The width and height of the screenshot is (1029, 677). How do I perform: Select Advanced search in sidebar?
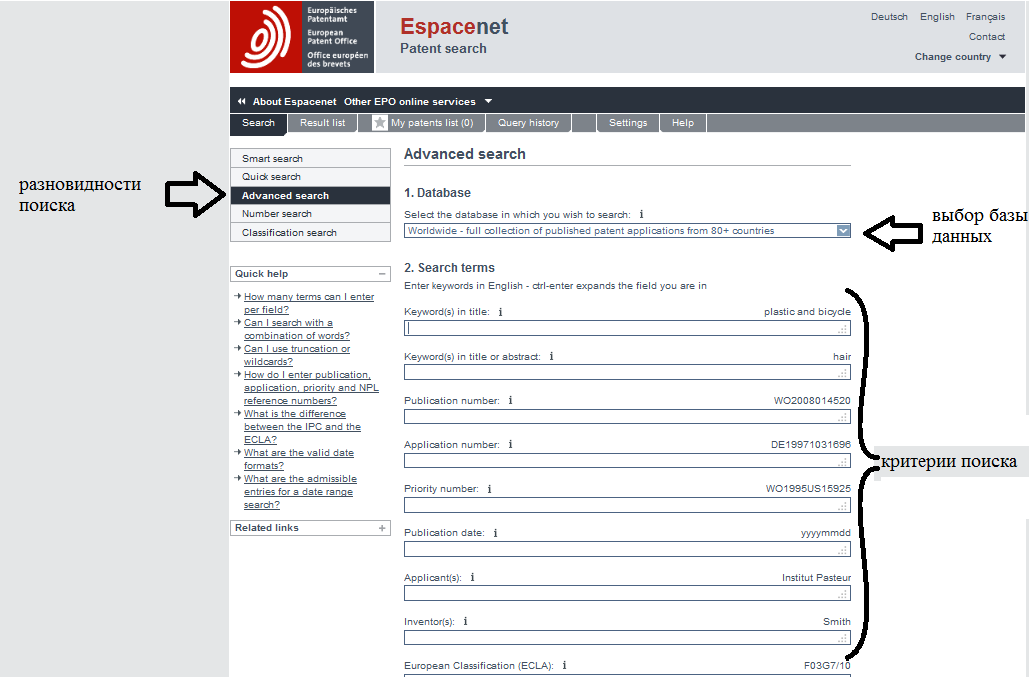click(x=310, y=195)
